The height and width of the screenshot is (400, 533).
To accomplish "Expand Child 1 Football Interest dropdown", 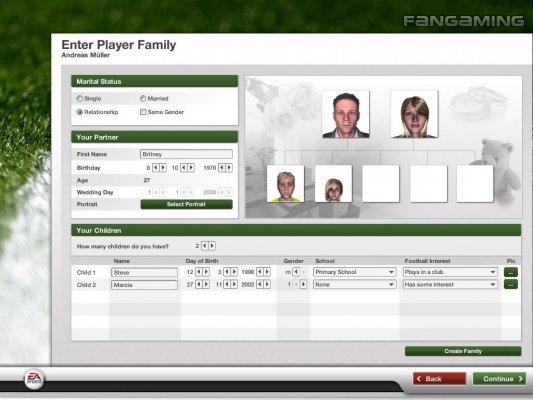I will tap(450, 272).
